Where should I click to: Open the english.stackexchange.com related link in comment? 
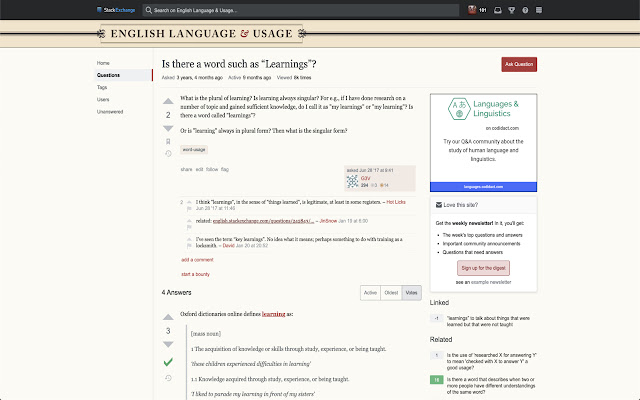pyautogui.click(x=263, y=221)
